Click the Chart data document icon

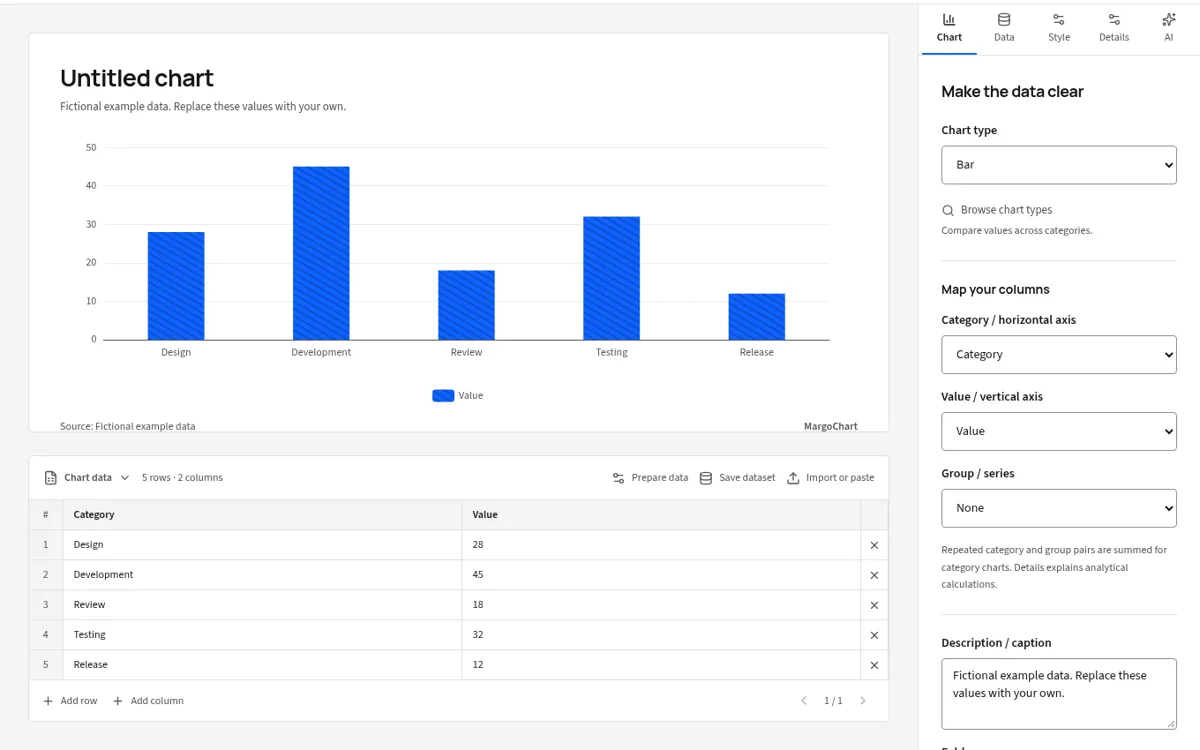(50, 478)
